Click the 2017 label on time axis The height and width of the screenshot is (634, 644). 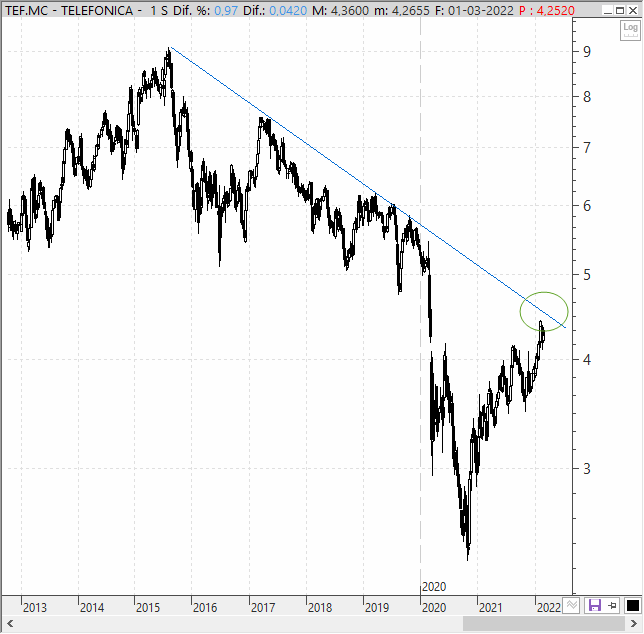(263, 607)
